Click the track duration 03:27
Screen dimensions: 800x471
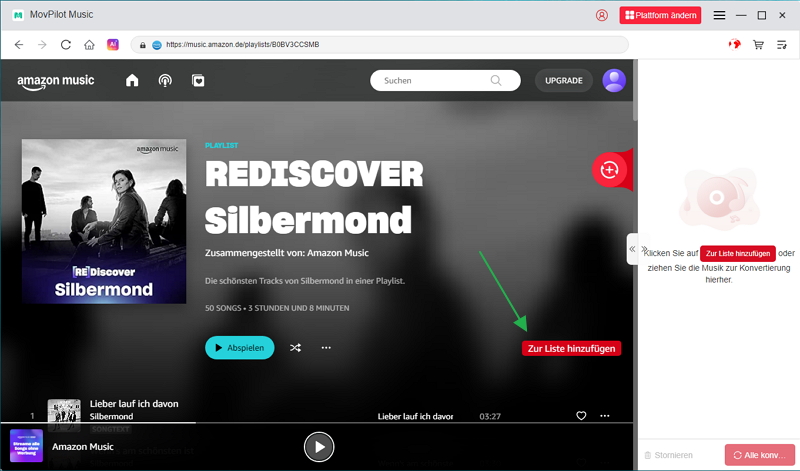pos(490,416)
